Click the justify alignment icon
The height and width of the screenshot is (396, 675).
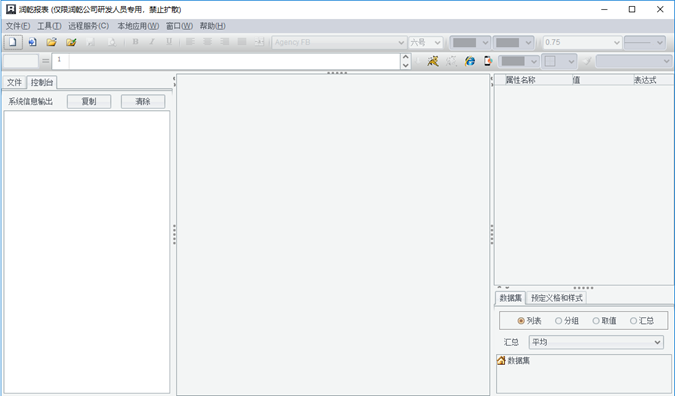pos(242,42)
